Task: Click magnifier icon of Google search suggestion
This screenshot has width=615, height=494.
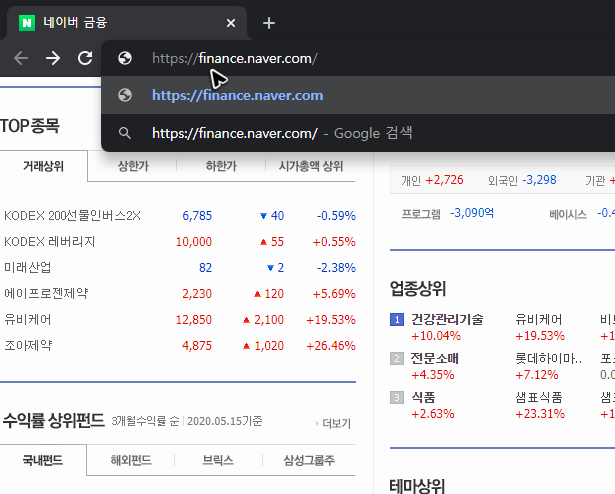Action: (125, 133)
